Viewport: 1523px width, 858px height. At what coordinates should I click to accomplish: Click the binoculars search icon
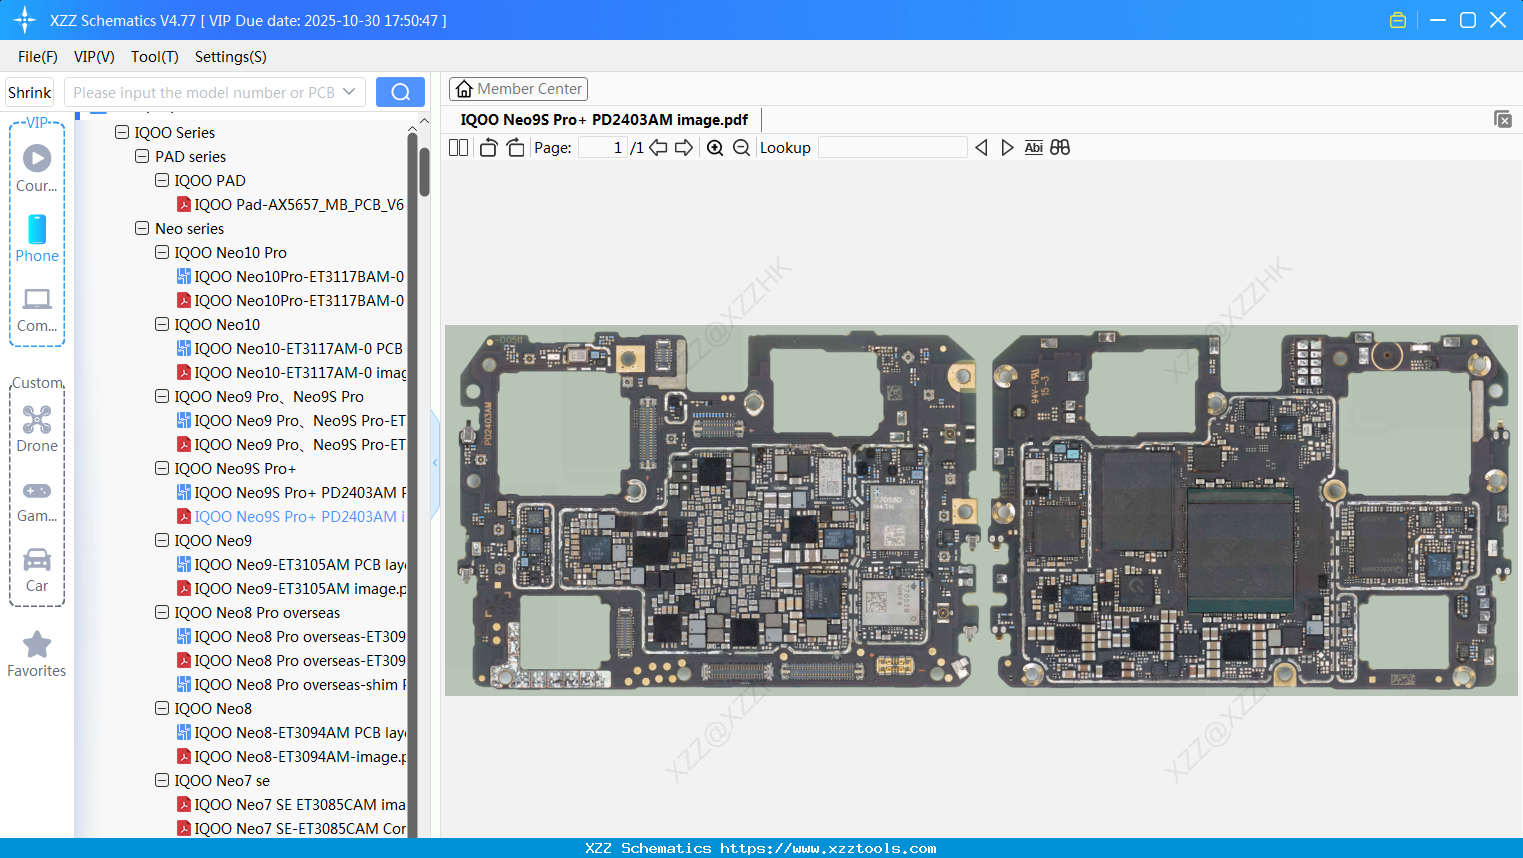coord(1060,148)
